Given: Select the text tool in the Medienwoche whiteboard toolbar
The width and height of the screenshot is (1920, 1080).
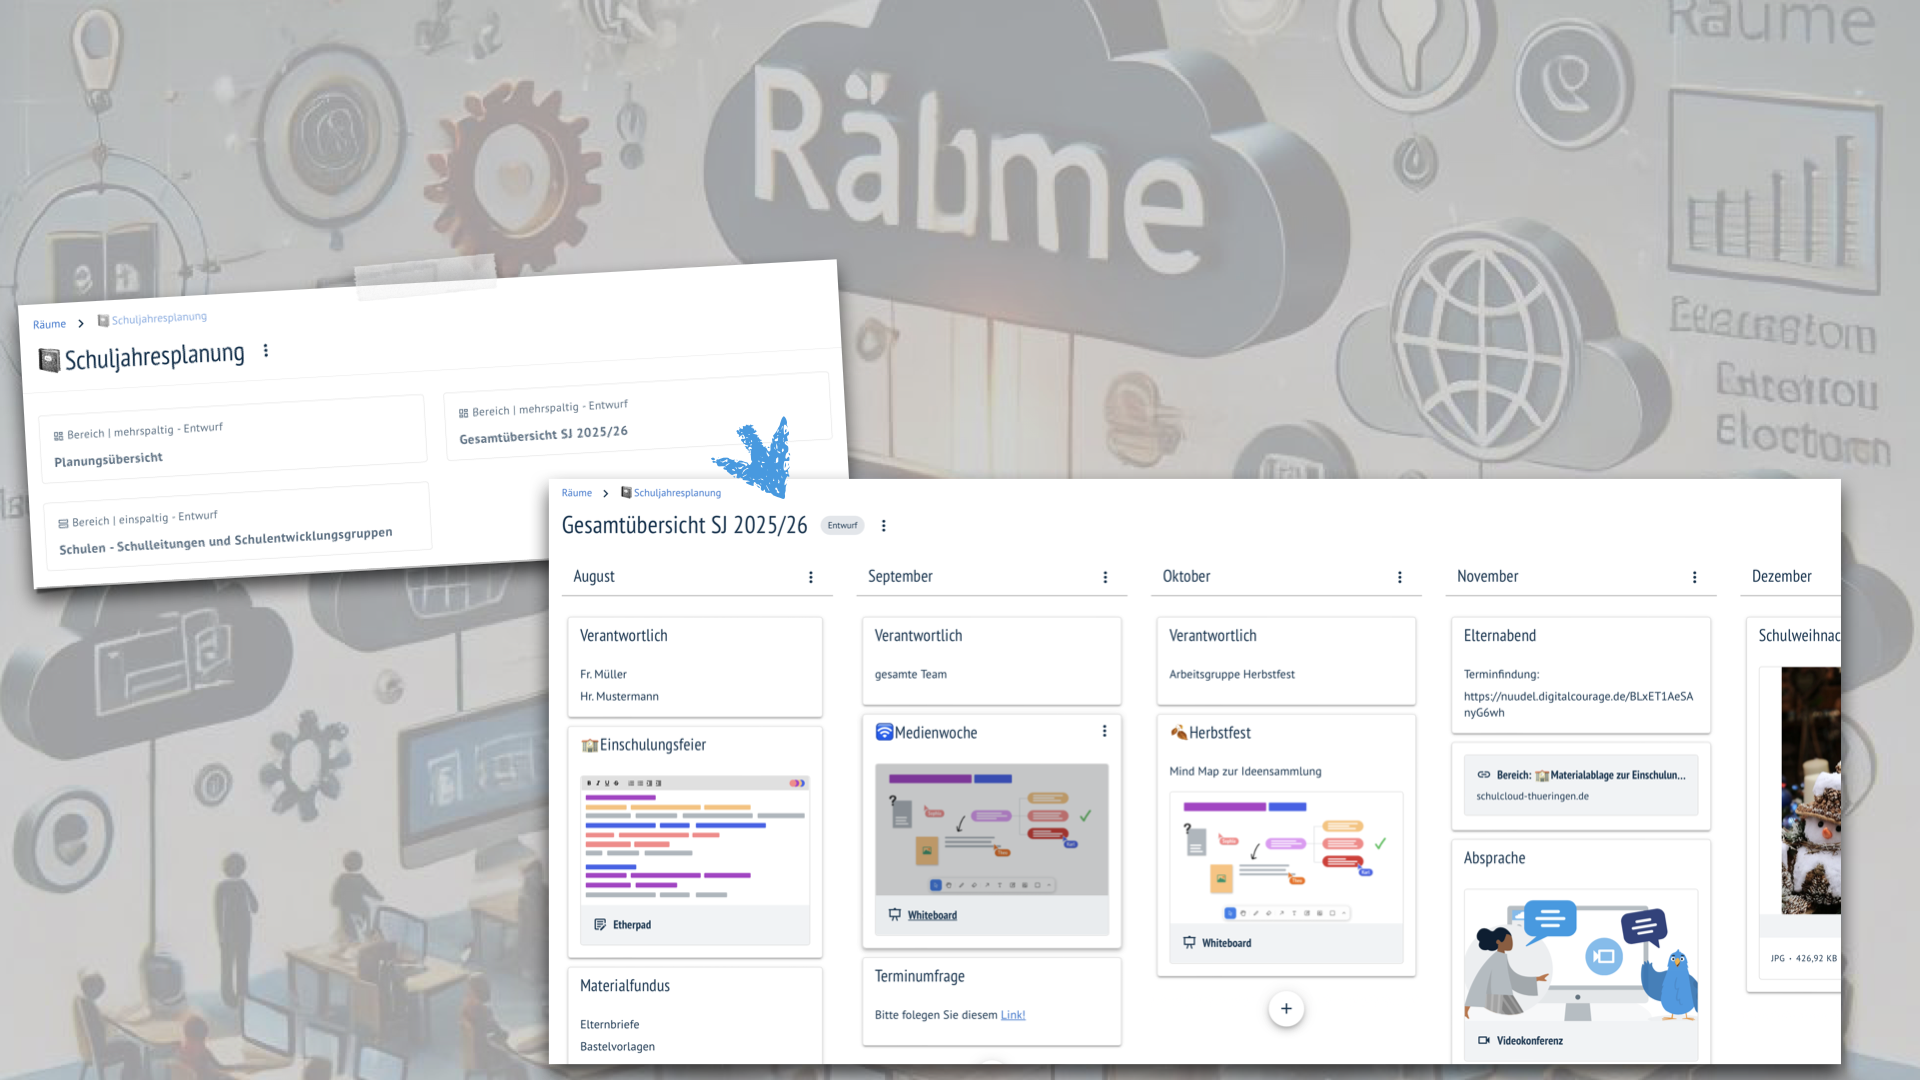Looking at the screenshot, I should (999, 885).
